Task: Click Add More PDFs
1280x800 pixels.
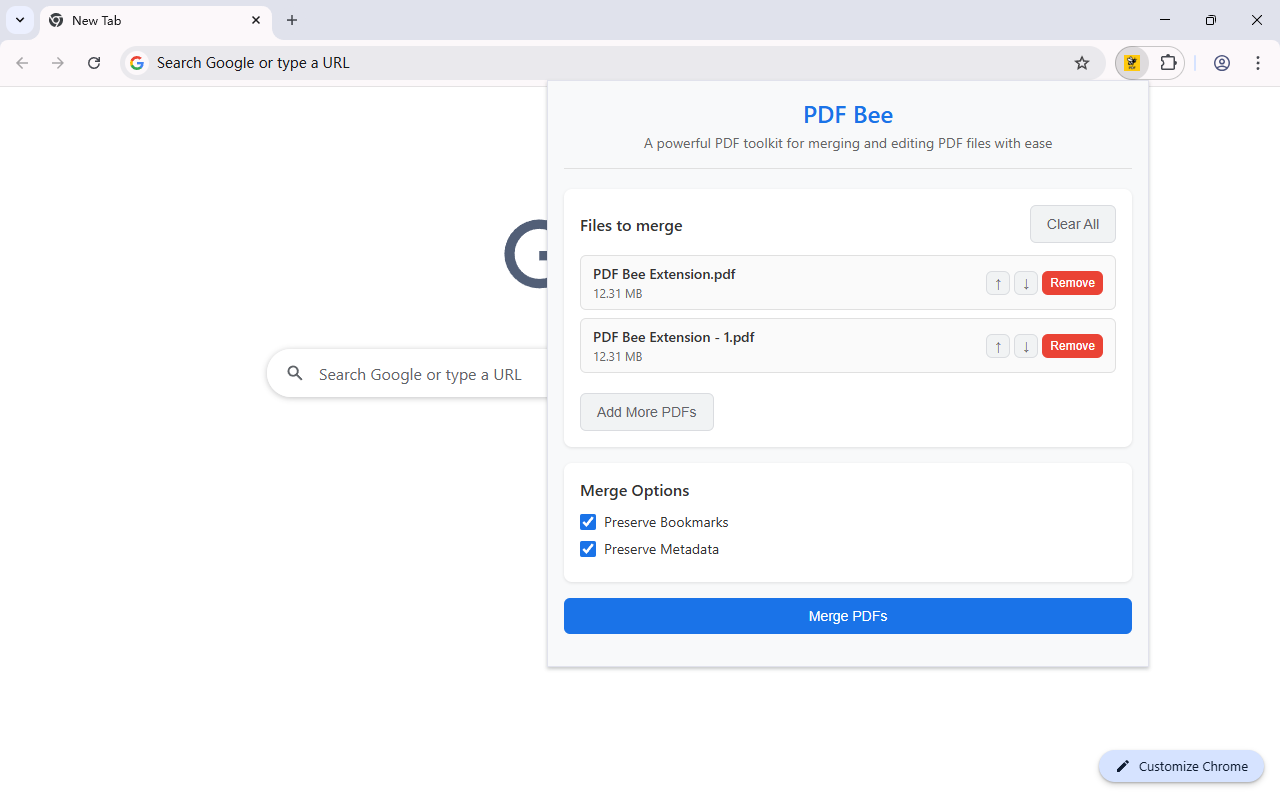Action: point(646,412)
